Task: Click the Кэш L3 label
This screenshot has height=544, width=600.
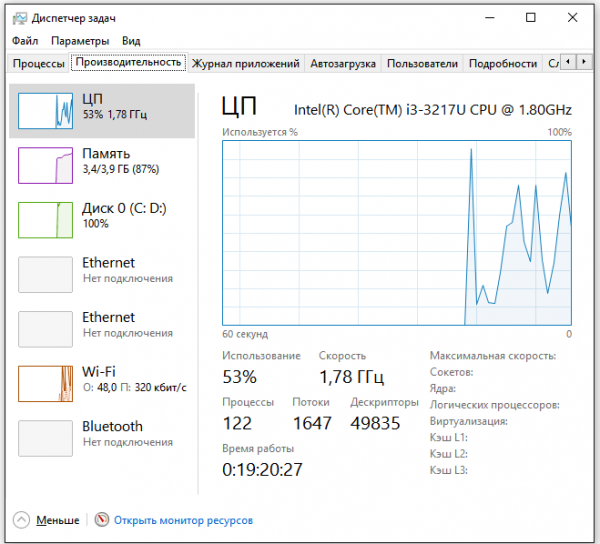Action: click(x=448, y=470)
